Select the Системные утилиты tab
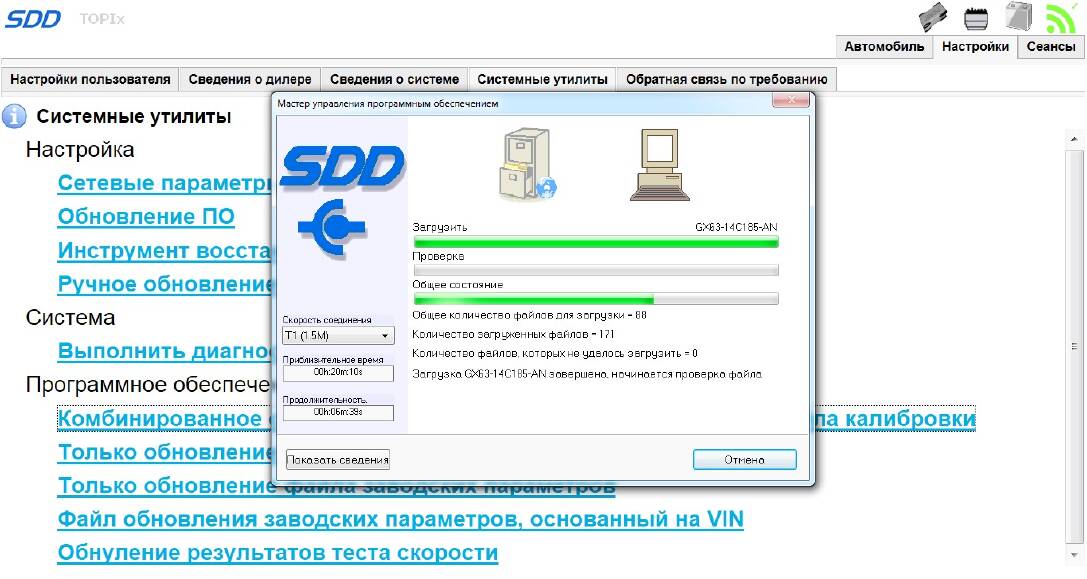Image resolution: width=1087 pixels, height=579 pixels. pyautogui.click(x=542, y=79)
